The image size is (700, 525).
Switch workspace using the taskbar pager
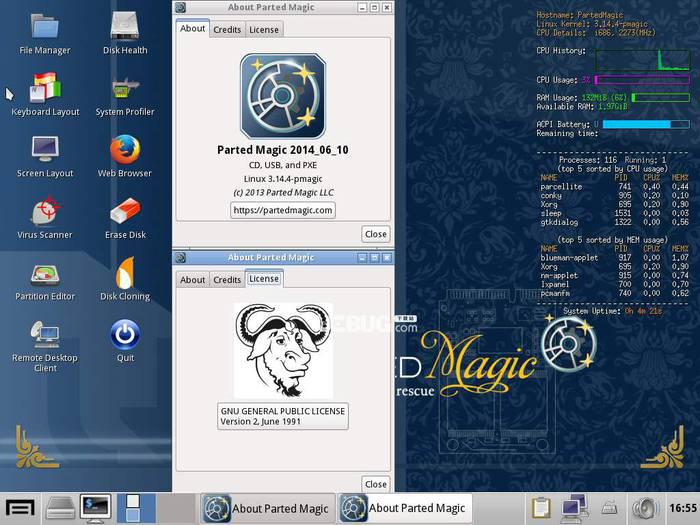pyautogui.click(x=156, y=508)
